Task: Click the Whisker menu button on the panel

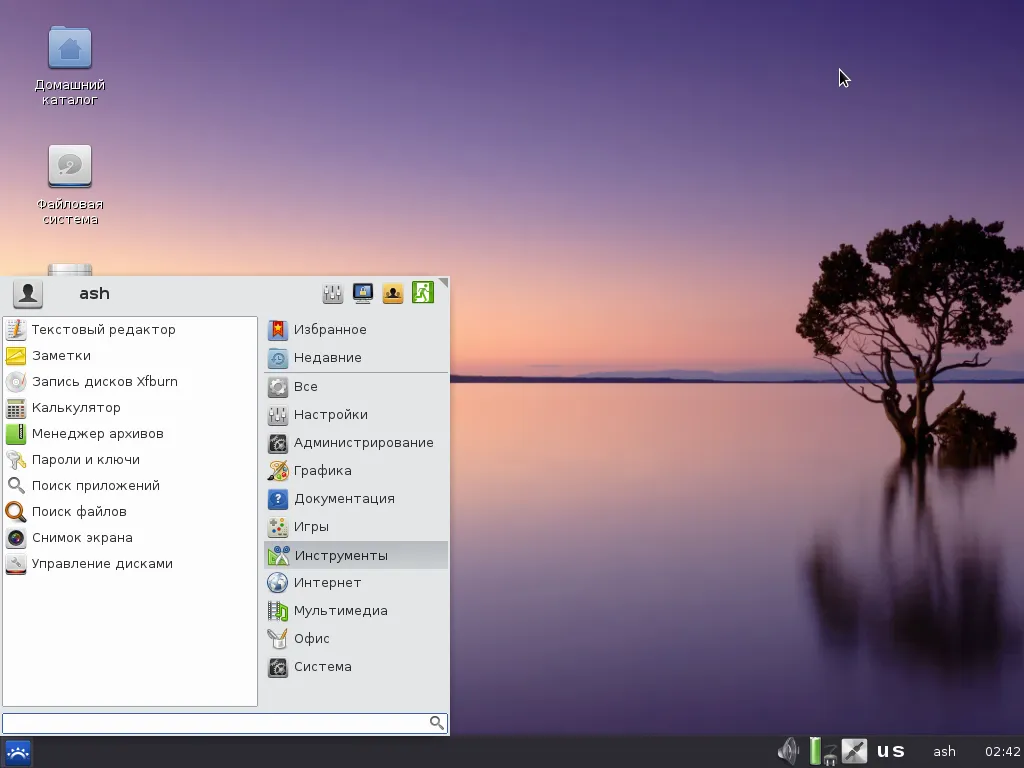Action: (x=18, y=753)
